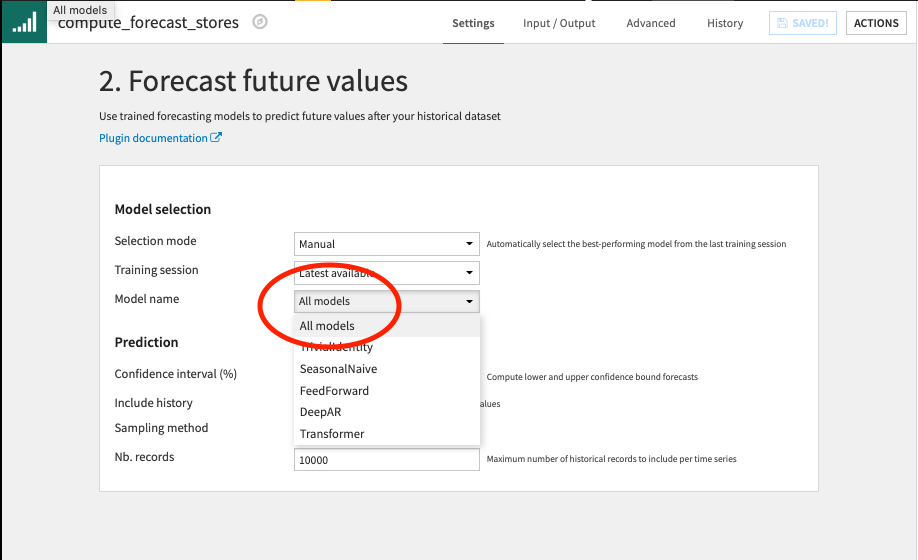The width and height of the screenshot is (918, 560).
Task: Switch to the Input / Output tab
Action: click(559, 23)
